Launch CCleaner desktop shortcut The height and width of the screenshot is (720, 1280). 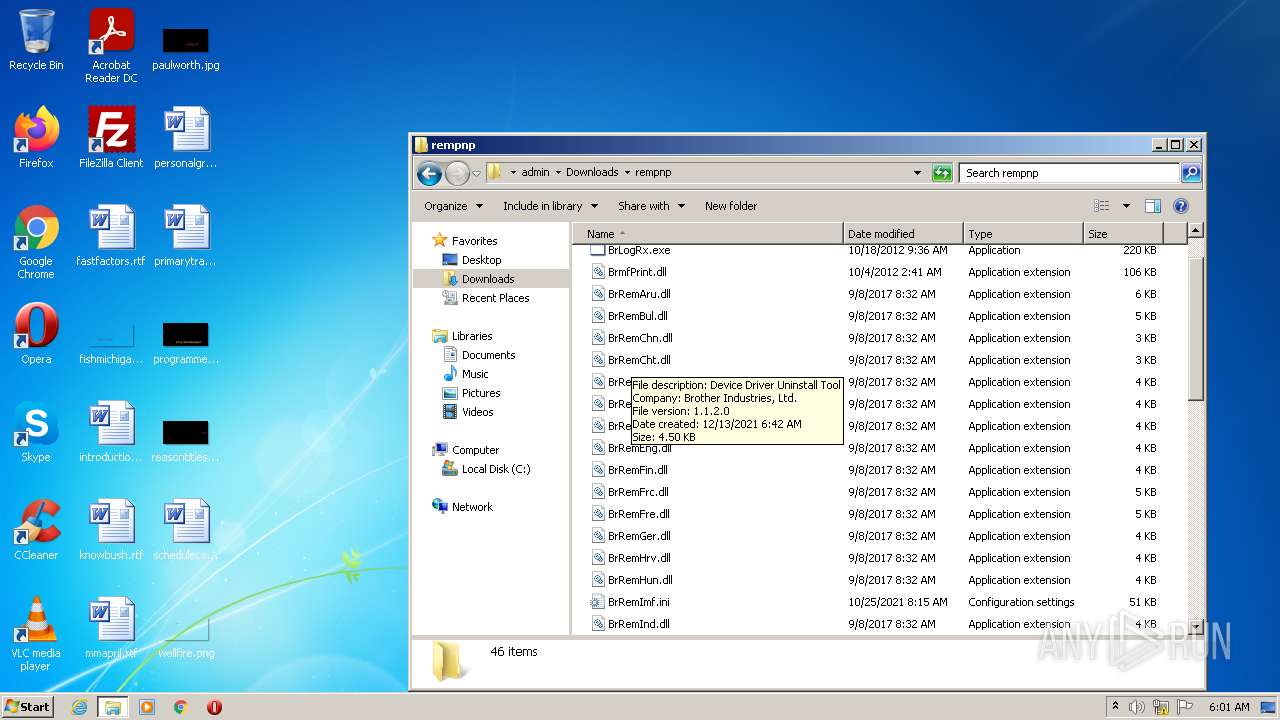pyautogui.click(x=36, y=529)
